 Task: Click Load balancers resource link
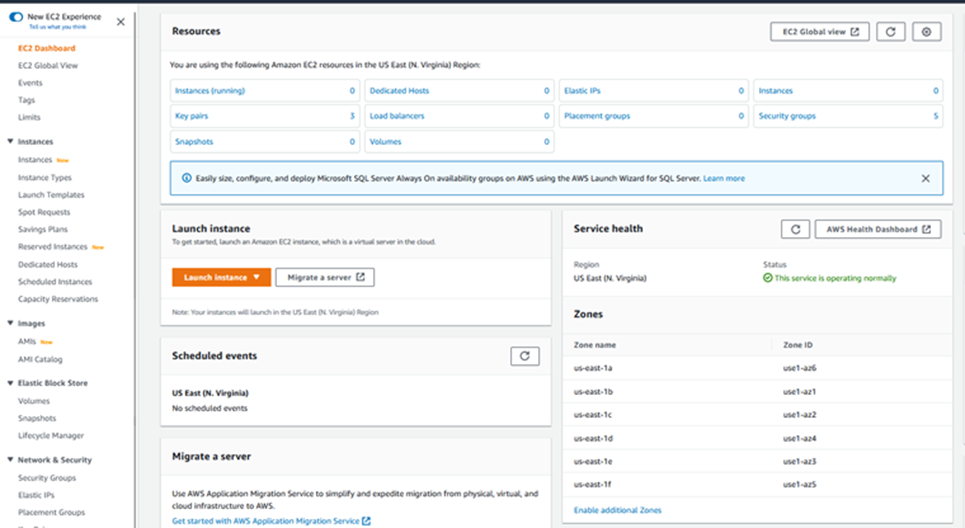pyautogui.click(x=397, y=116)
